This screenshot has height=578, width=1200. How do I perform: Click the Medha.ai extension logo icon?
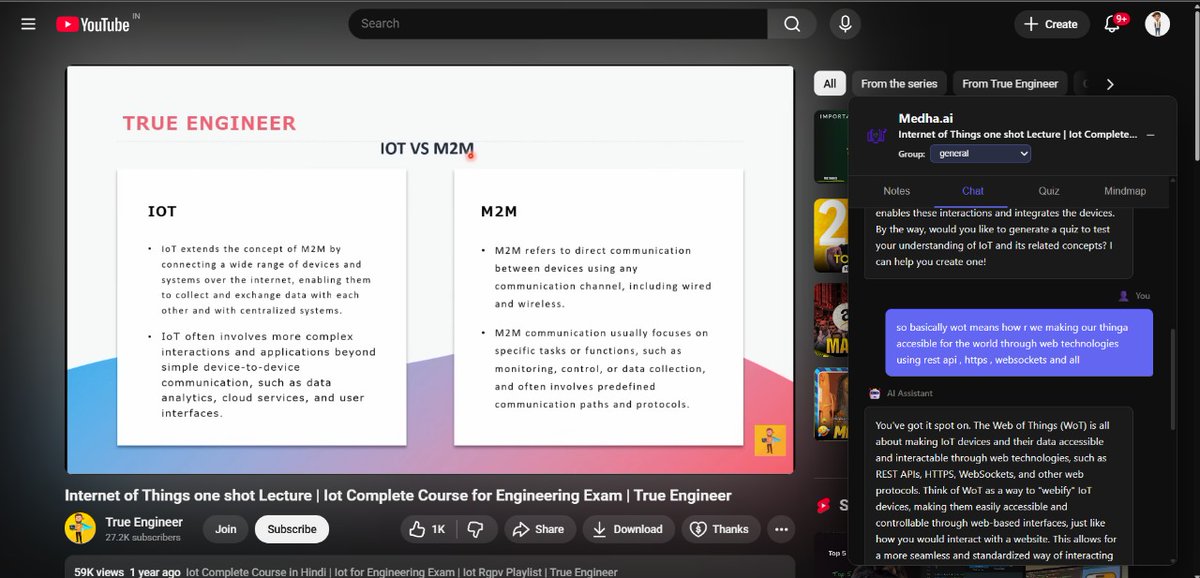pos(876,134)
